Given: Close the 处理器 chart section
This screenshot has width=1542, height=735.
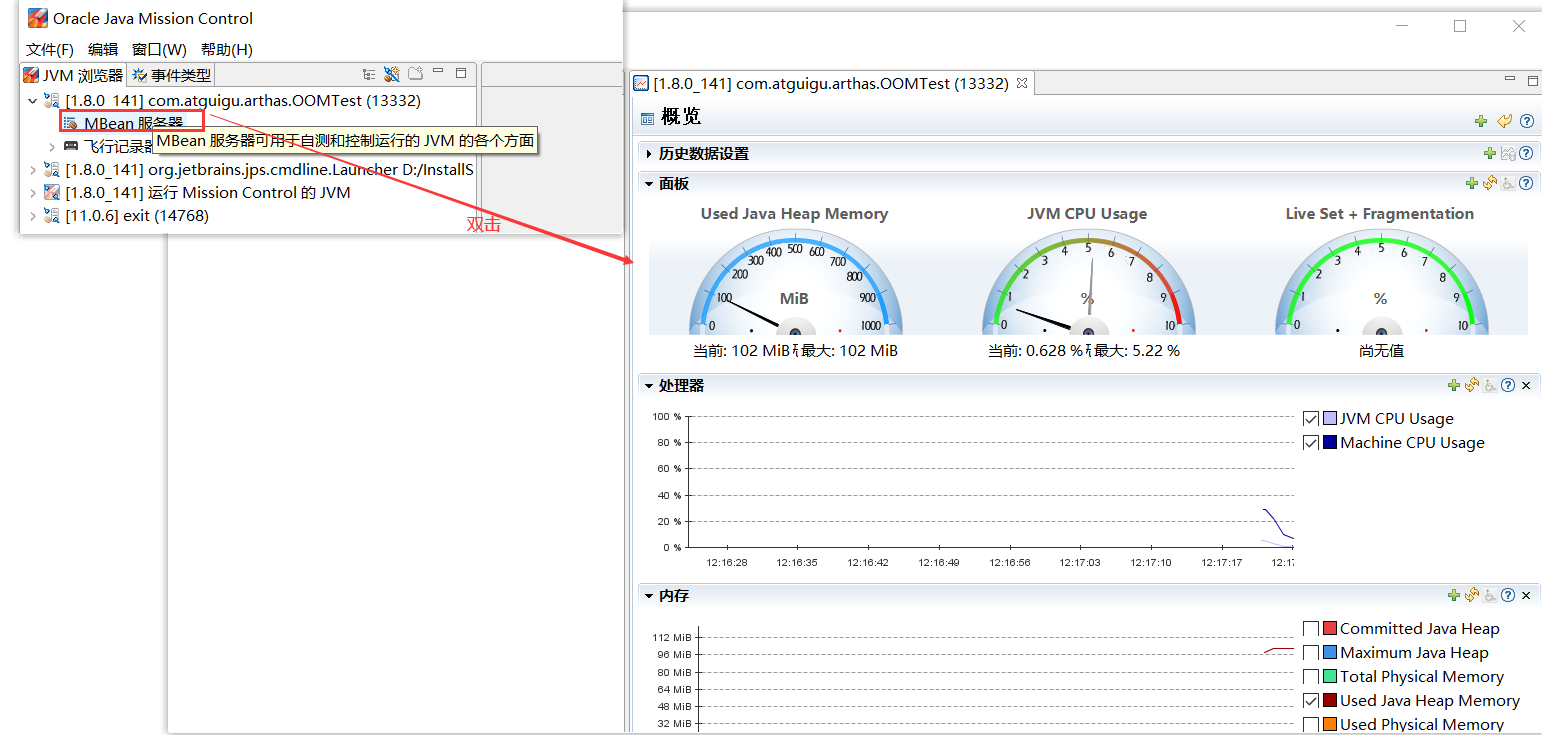Looking at the screenshot, I should point(1526,386).
